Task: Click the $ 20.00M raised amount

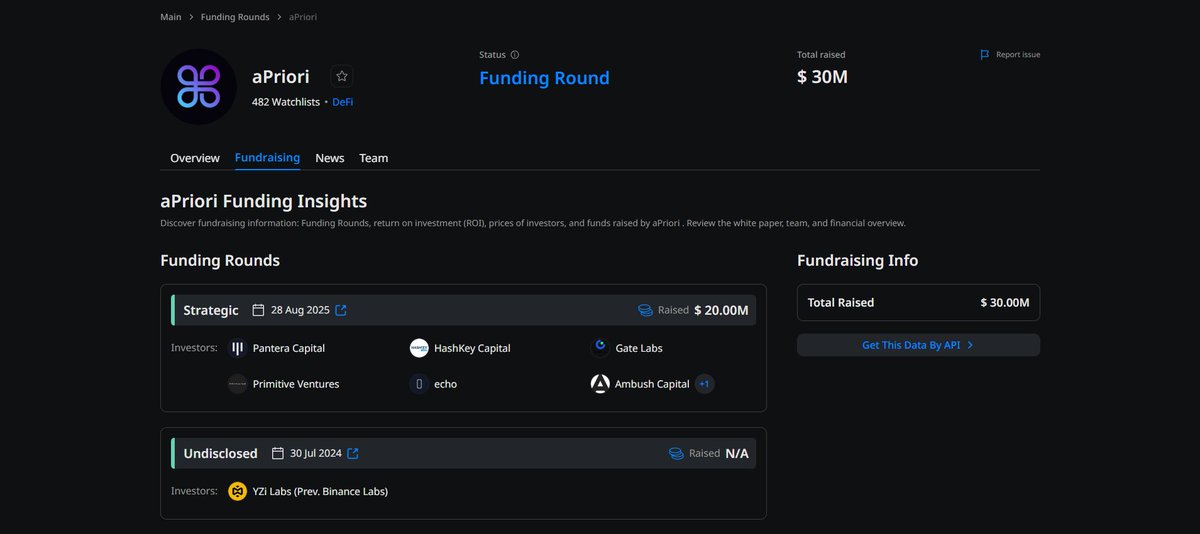Action: [x=721, y=310]
